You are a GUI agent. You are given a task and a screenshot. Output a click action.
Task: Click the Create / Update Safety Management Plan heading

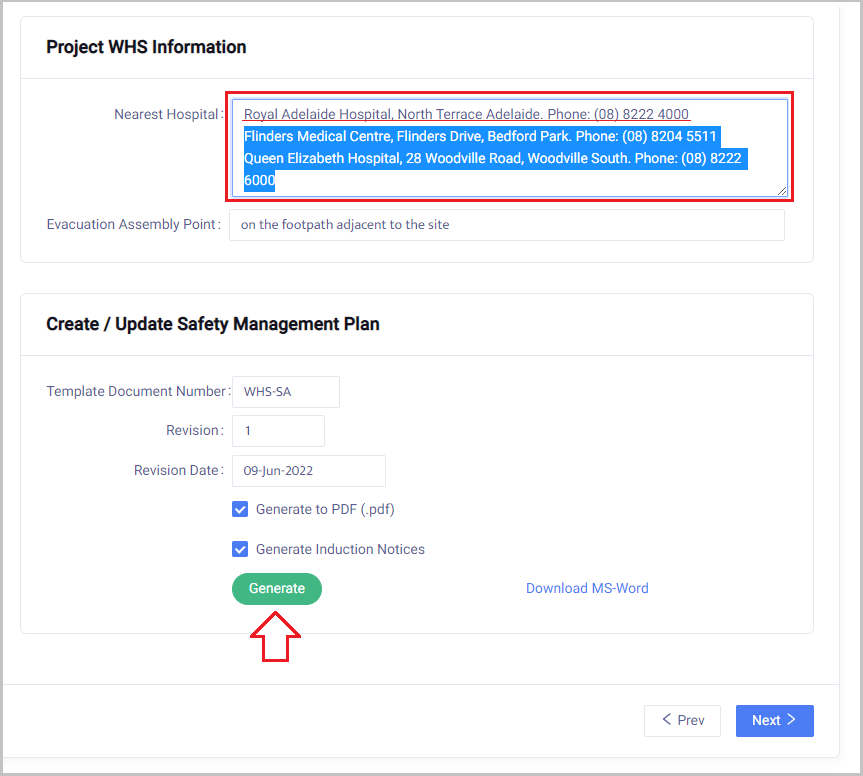pyautogui.click(x=213, y=324)
